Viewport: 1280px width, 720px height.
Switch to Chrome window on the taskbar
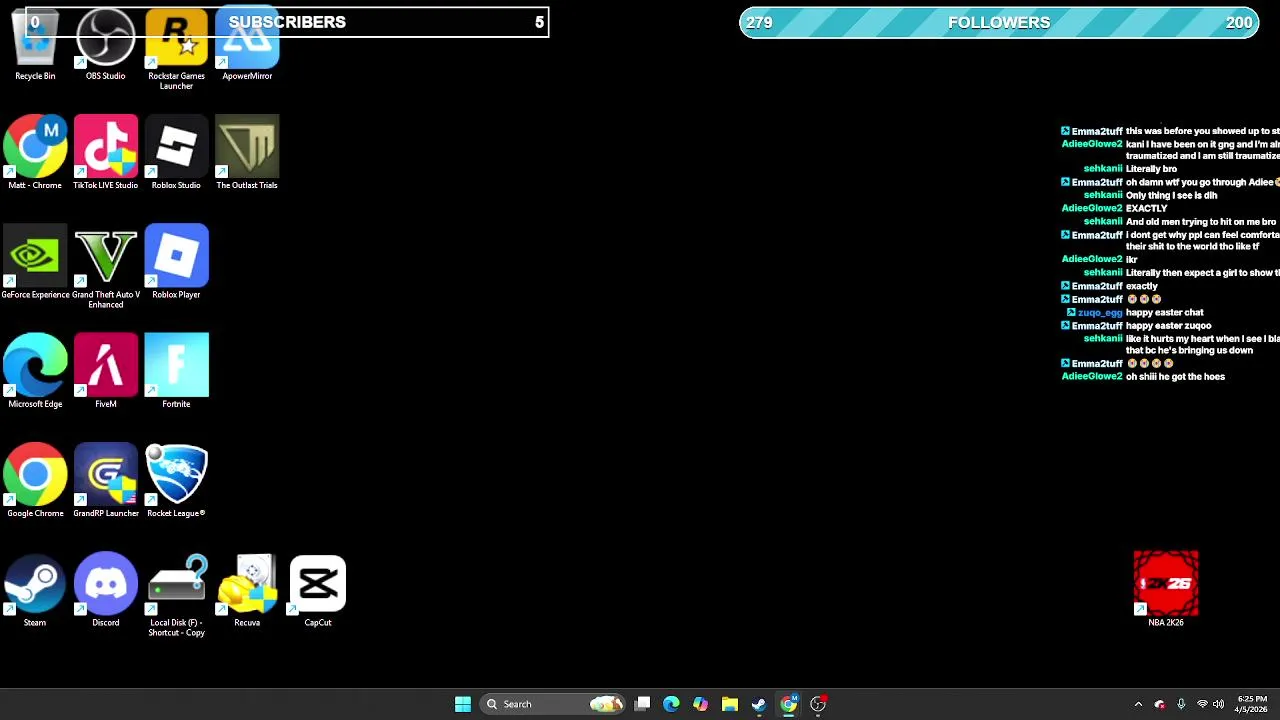pyautogui.click(x=788, y=704)
